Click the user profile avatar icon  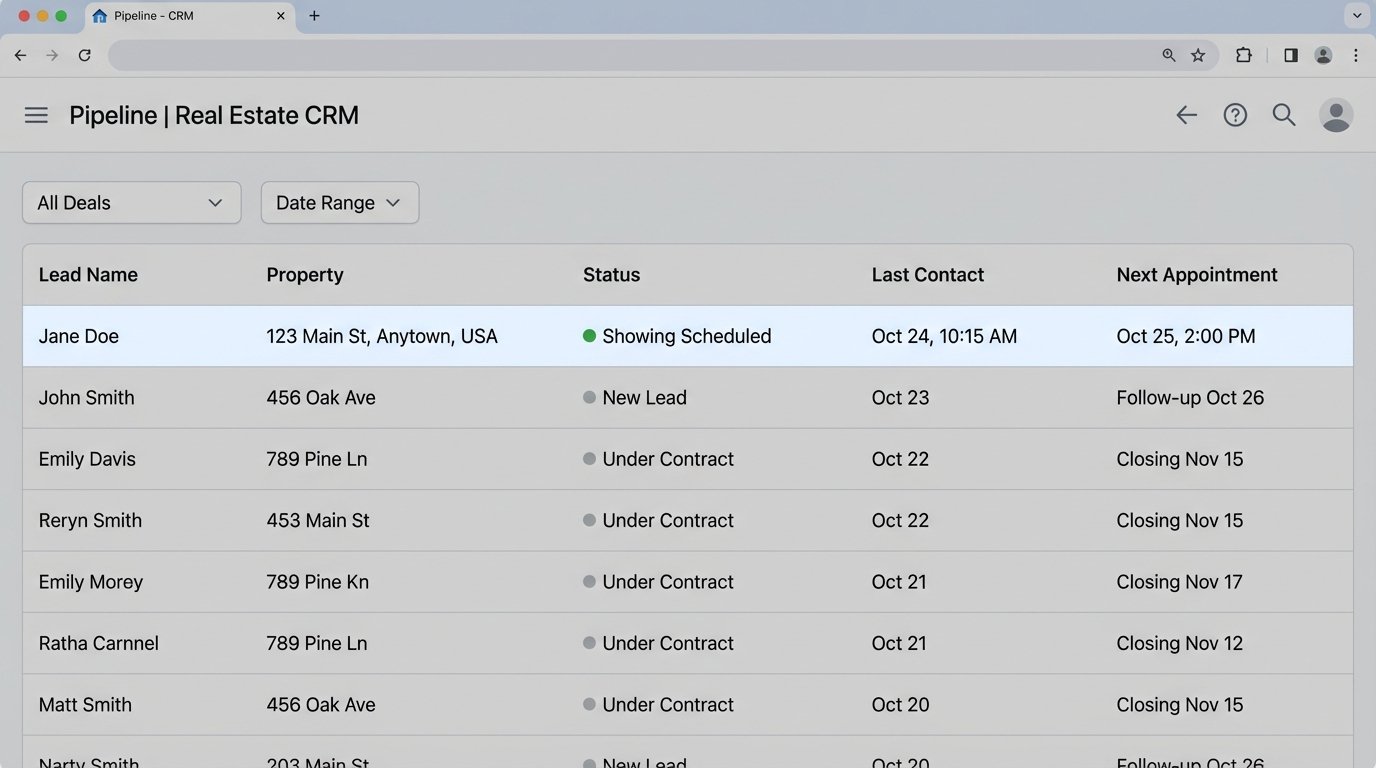pos(1336,115)
